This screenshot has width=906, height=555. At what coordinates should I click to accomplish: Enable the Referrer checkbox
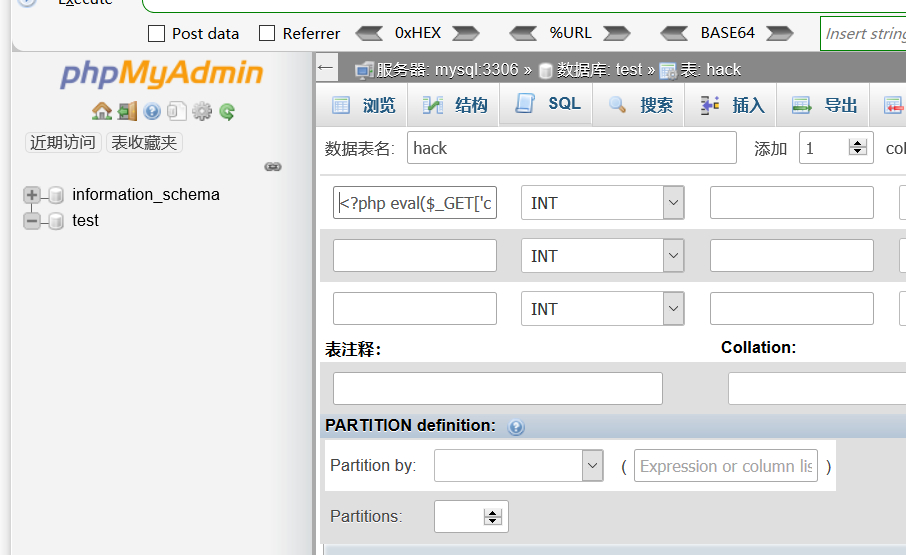[x=267, y=34]
